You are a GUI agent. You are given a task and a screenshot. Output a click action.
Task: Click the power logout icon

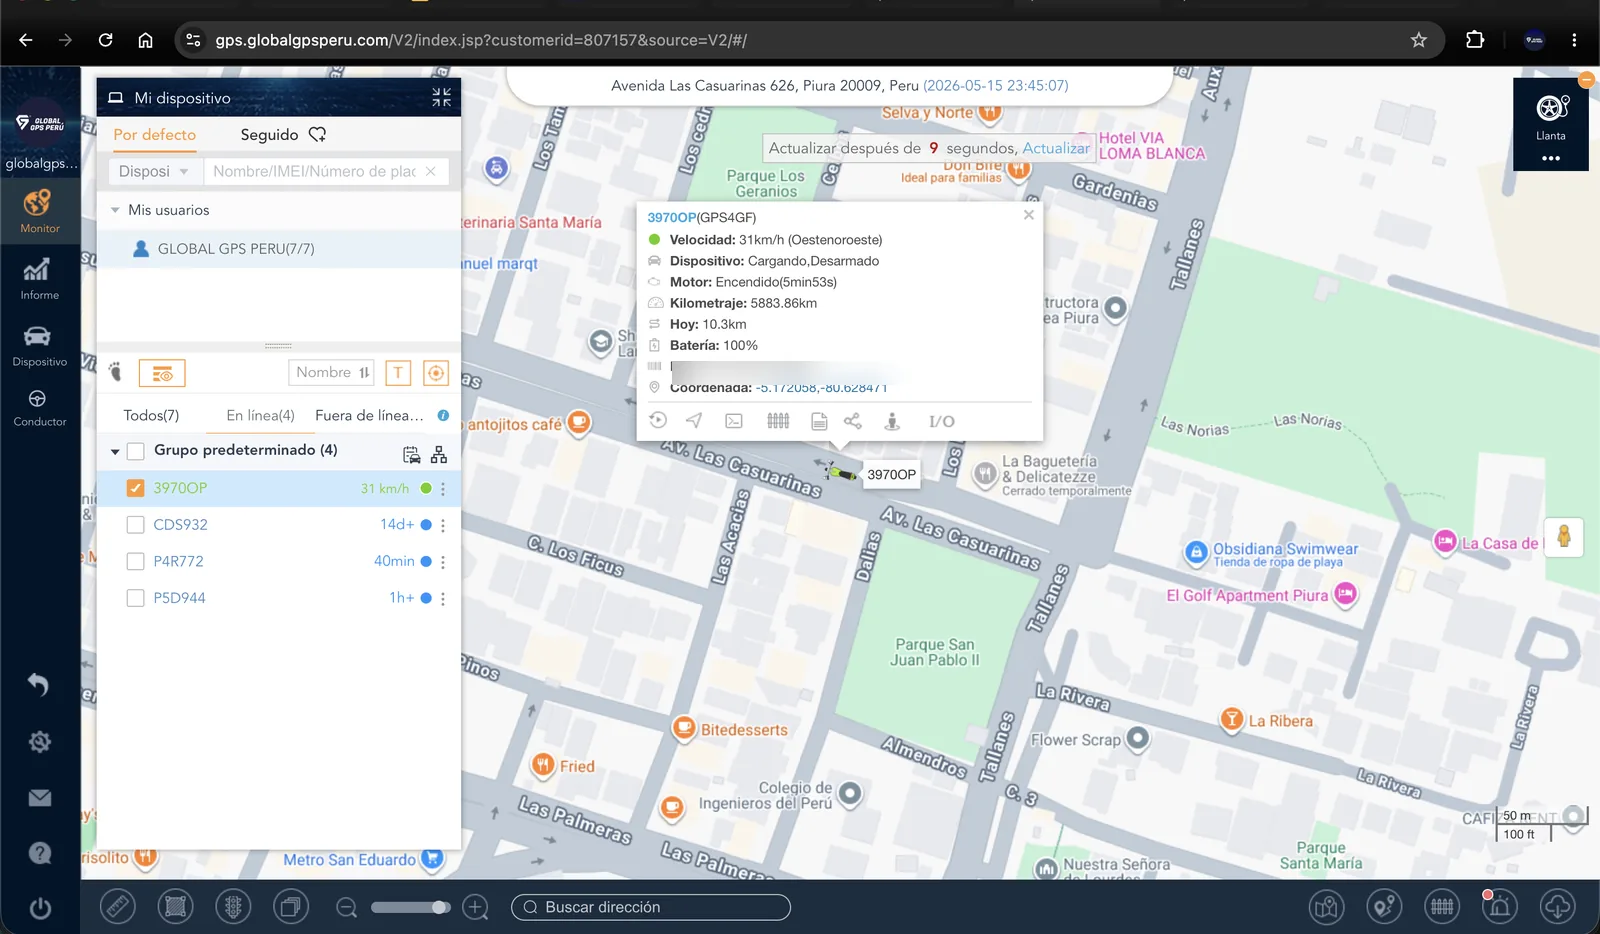(39, 909)
